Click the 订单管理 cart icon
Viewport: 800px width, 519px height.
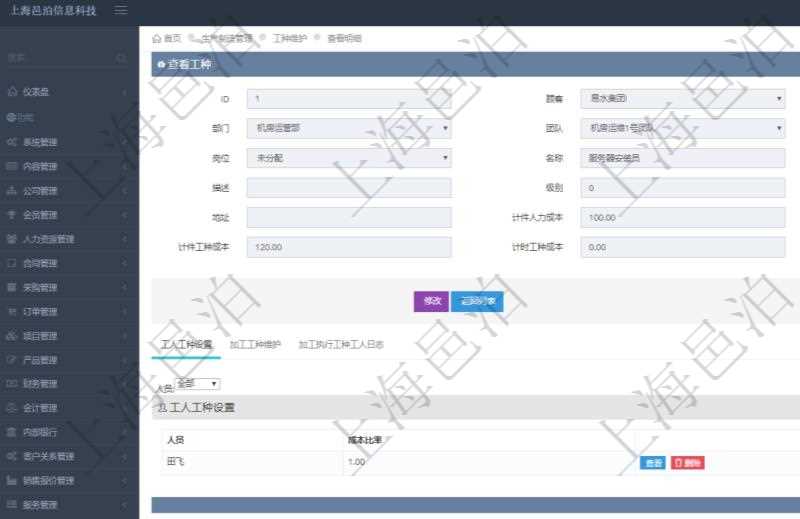click(12, 311)
